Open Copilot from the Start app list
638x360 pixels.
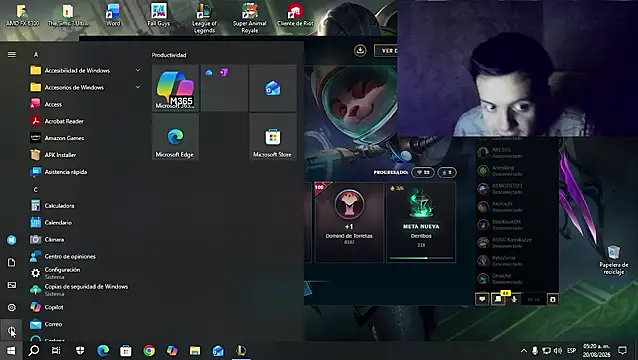85,307
